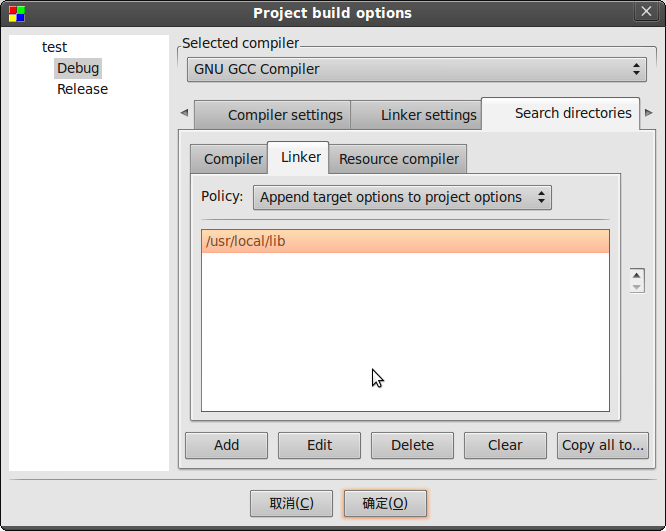Screen dimensions: 666x531
Task: Click the Code::Blocks window icon
Action: pyautogui.click(x=17, y=14)
